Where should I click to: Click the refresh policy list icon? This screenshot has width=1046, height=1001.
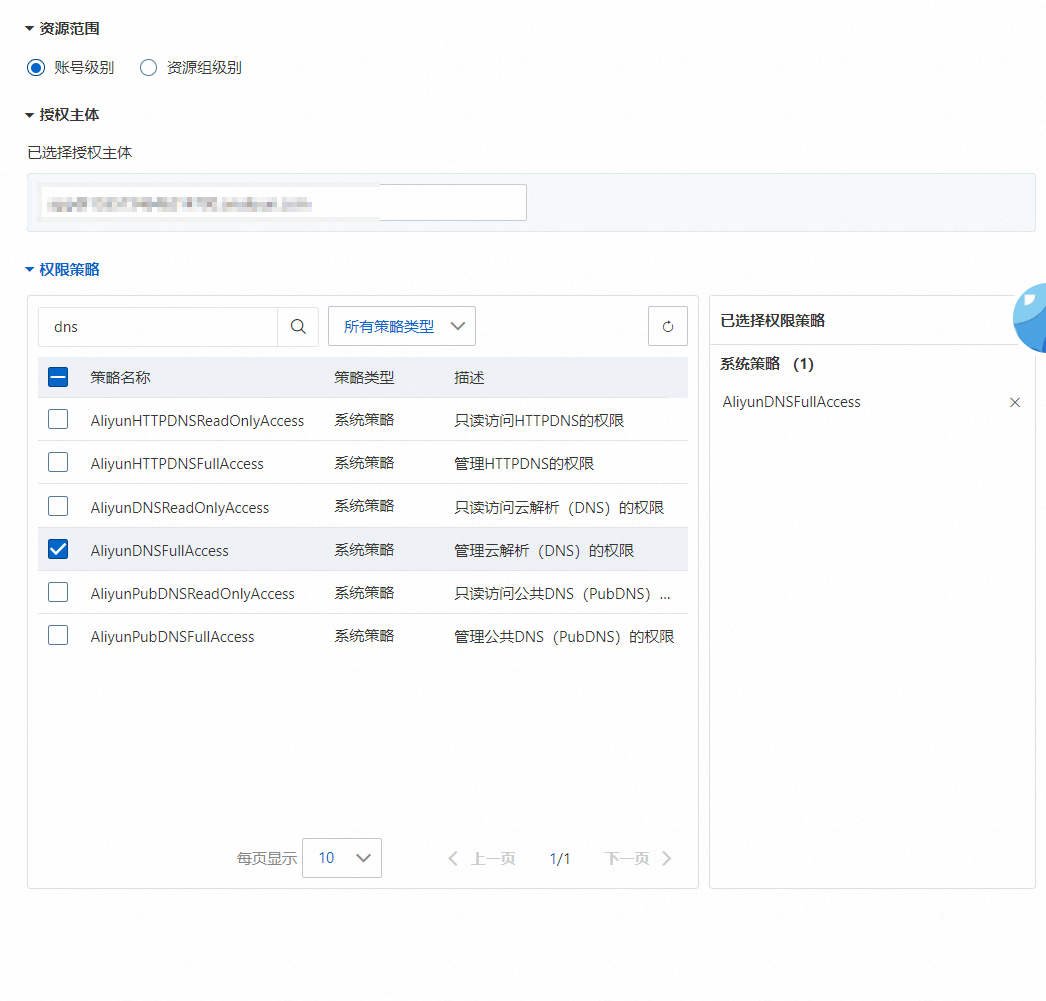click(x=668, y=326)
